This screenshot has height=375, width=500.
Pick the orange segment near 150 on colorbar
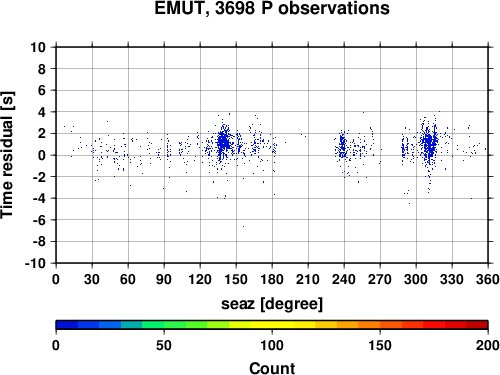[x=380, y=325]
